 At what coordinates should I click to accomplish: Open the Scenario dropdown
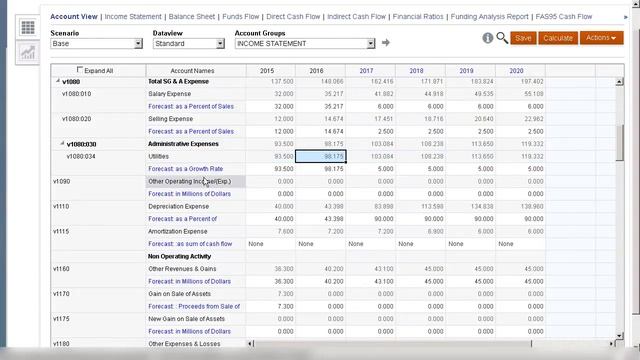click(96, 44)
